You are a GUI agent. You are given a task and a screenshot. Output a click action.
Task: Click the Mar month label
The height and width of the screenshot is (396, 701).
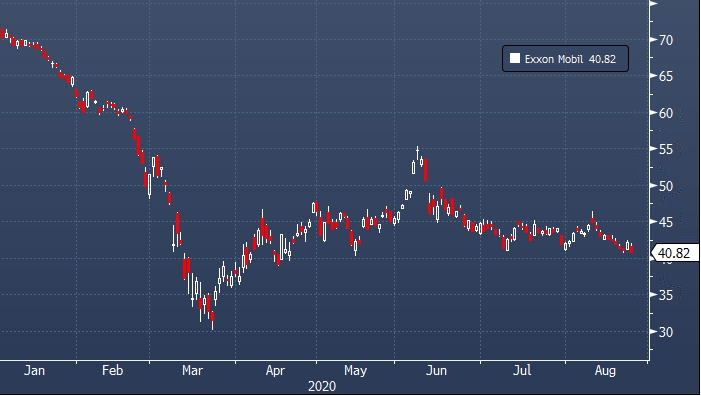[x=192, y=371]
